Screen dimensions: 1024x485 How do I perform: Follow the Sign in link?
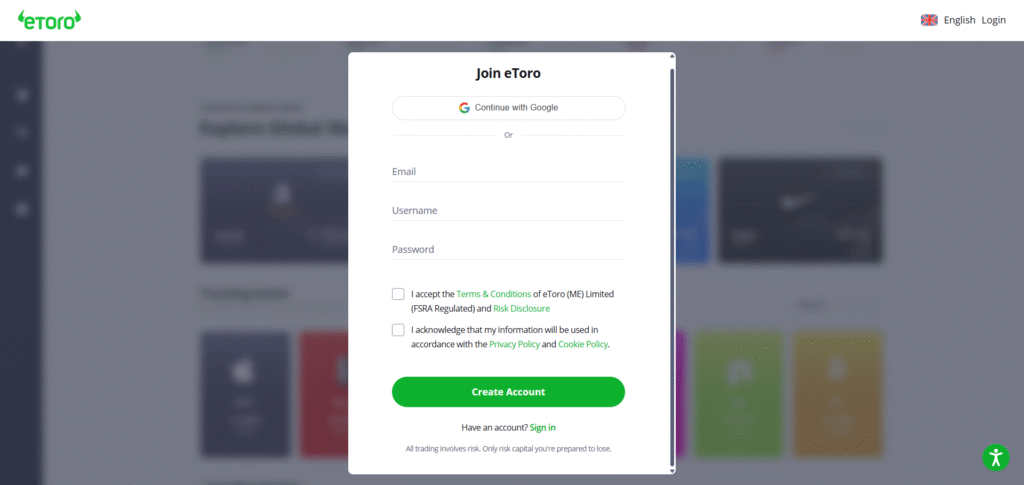(x=542, y=427)
